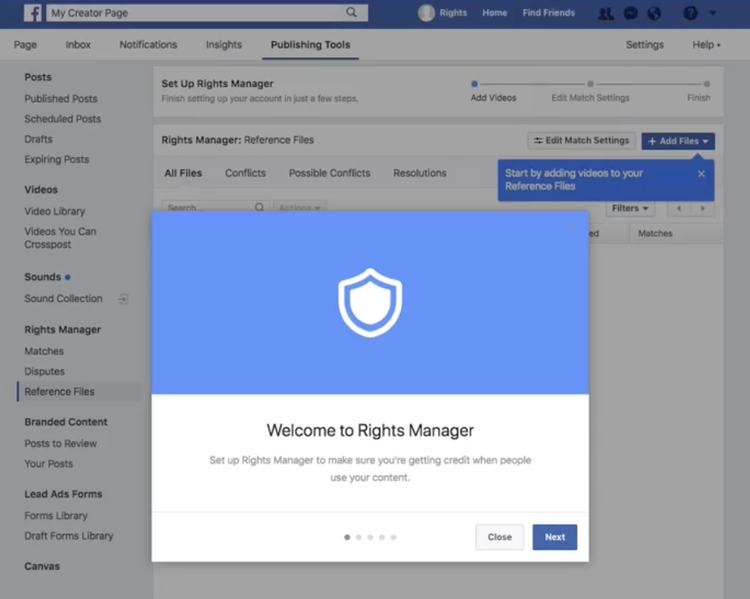Open Videos You Can Crosspost

tap(60, 238)
